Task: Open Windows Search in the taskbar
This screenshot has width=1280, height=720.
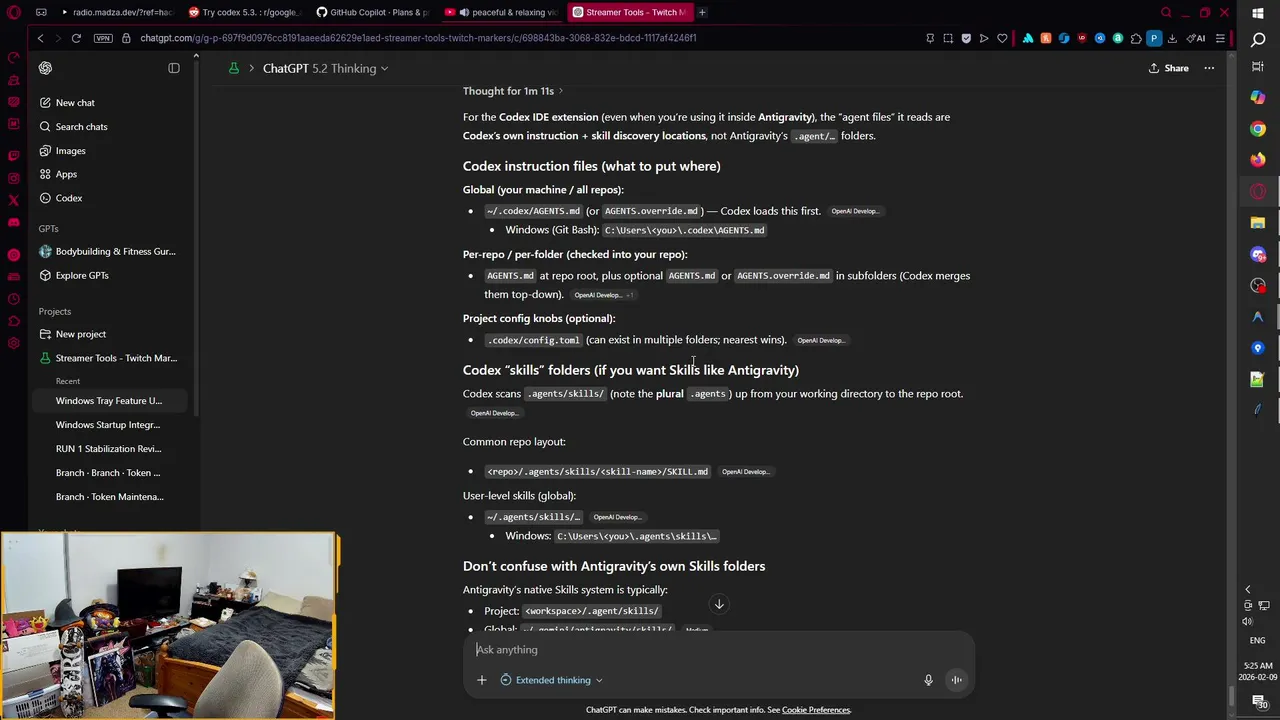Action: click(x=1258, y=39)
